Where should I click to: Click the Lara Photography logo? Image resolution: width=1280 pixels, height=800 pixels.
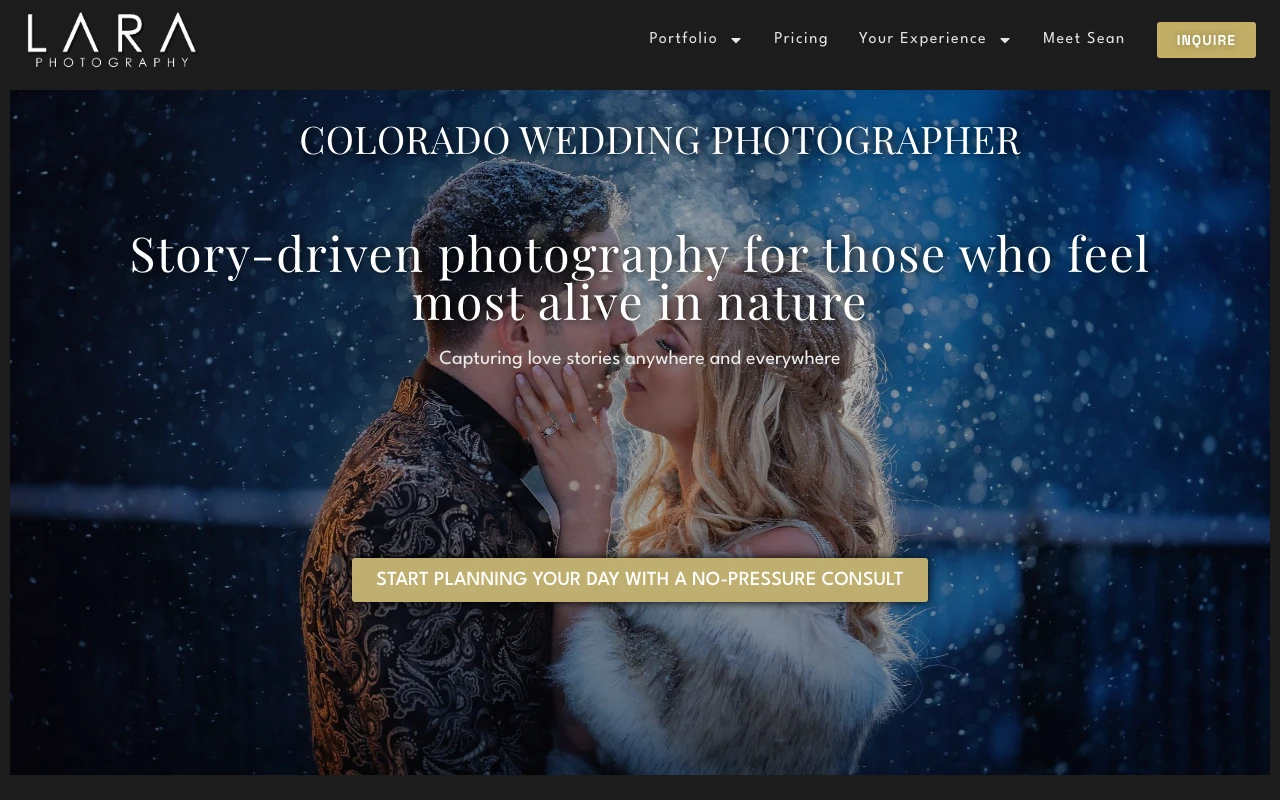click(x=111, y=40)
